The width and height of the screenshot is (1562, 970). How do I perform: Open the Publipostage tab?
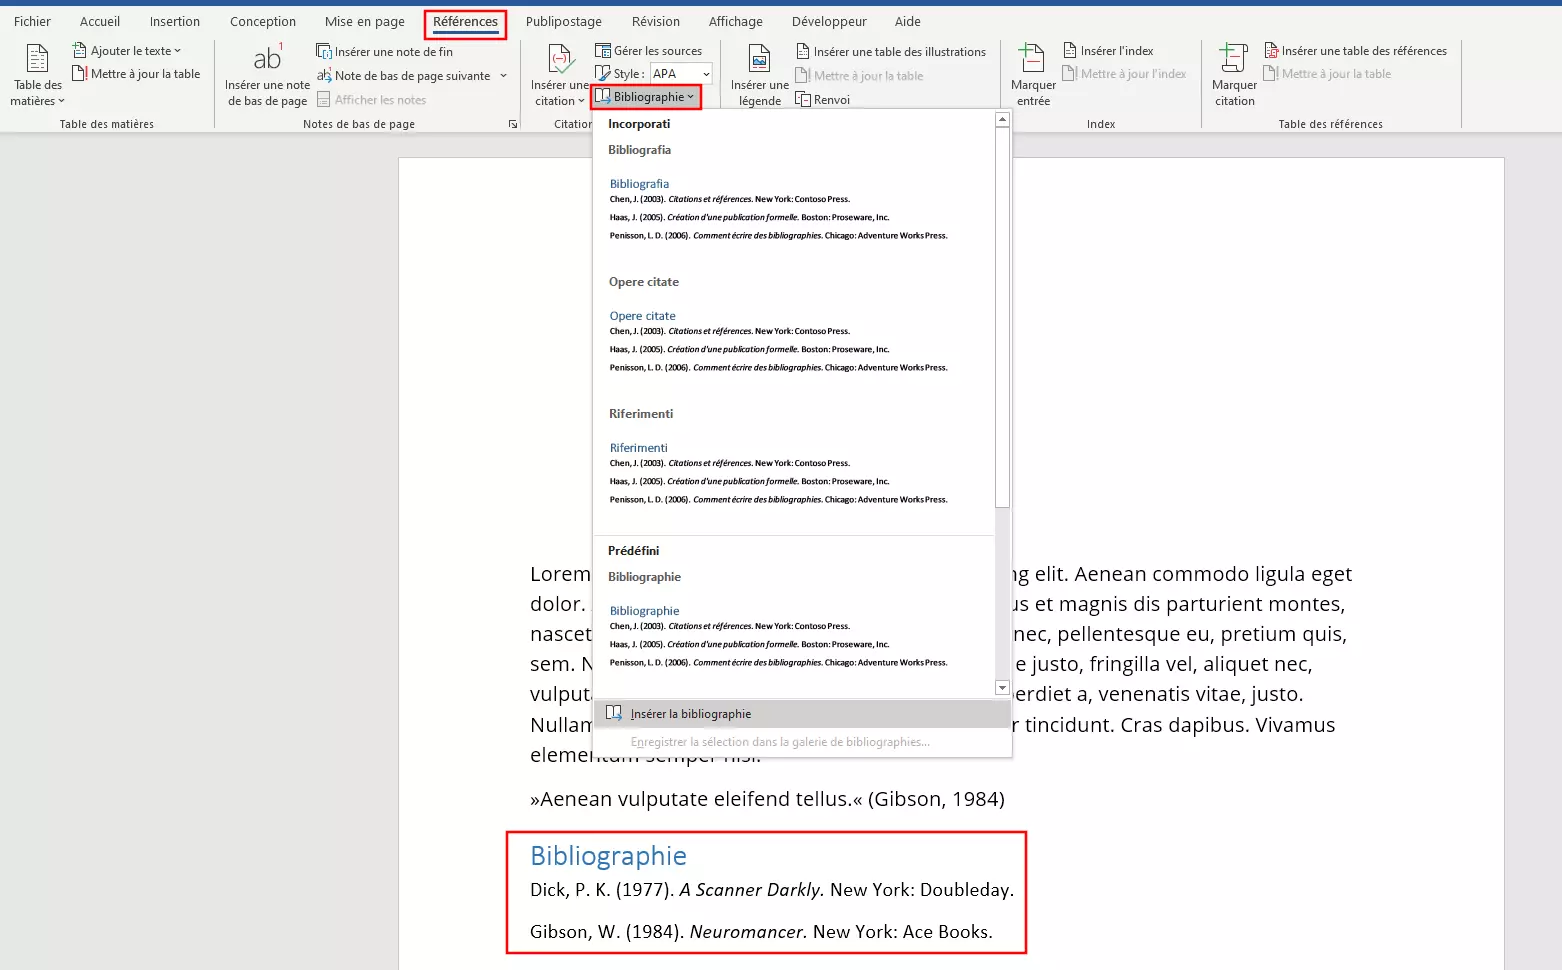pos(564,22)
